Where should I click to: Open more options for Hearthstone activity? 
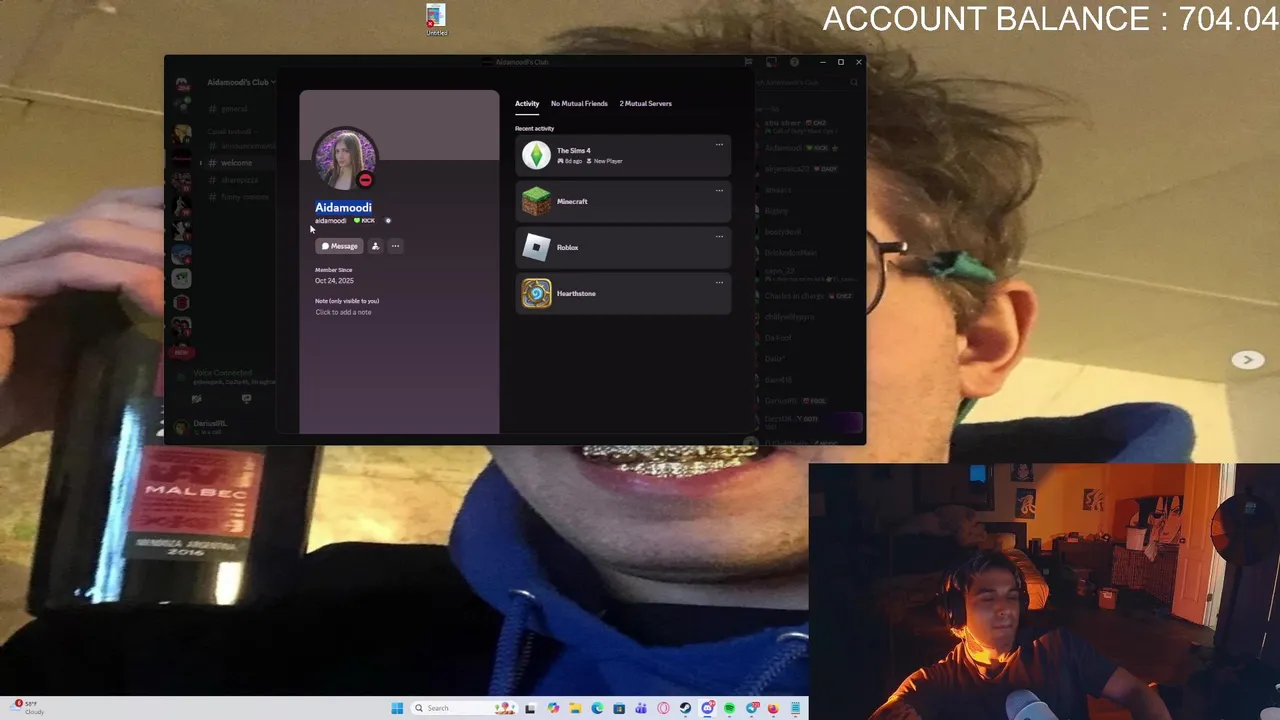click(x=719, y=283)
